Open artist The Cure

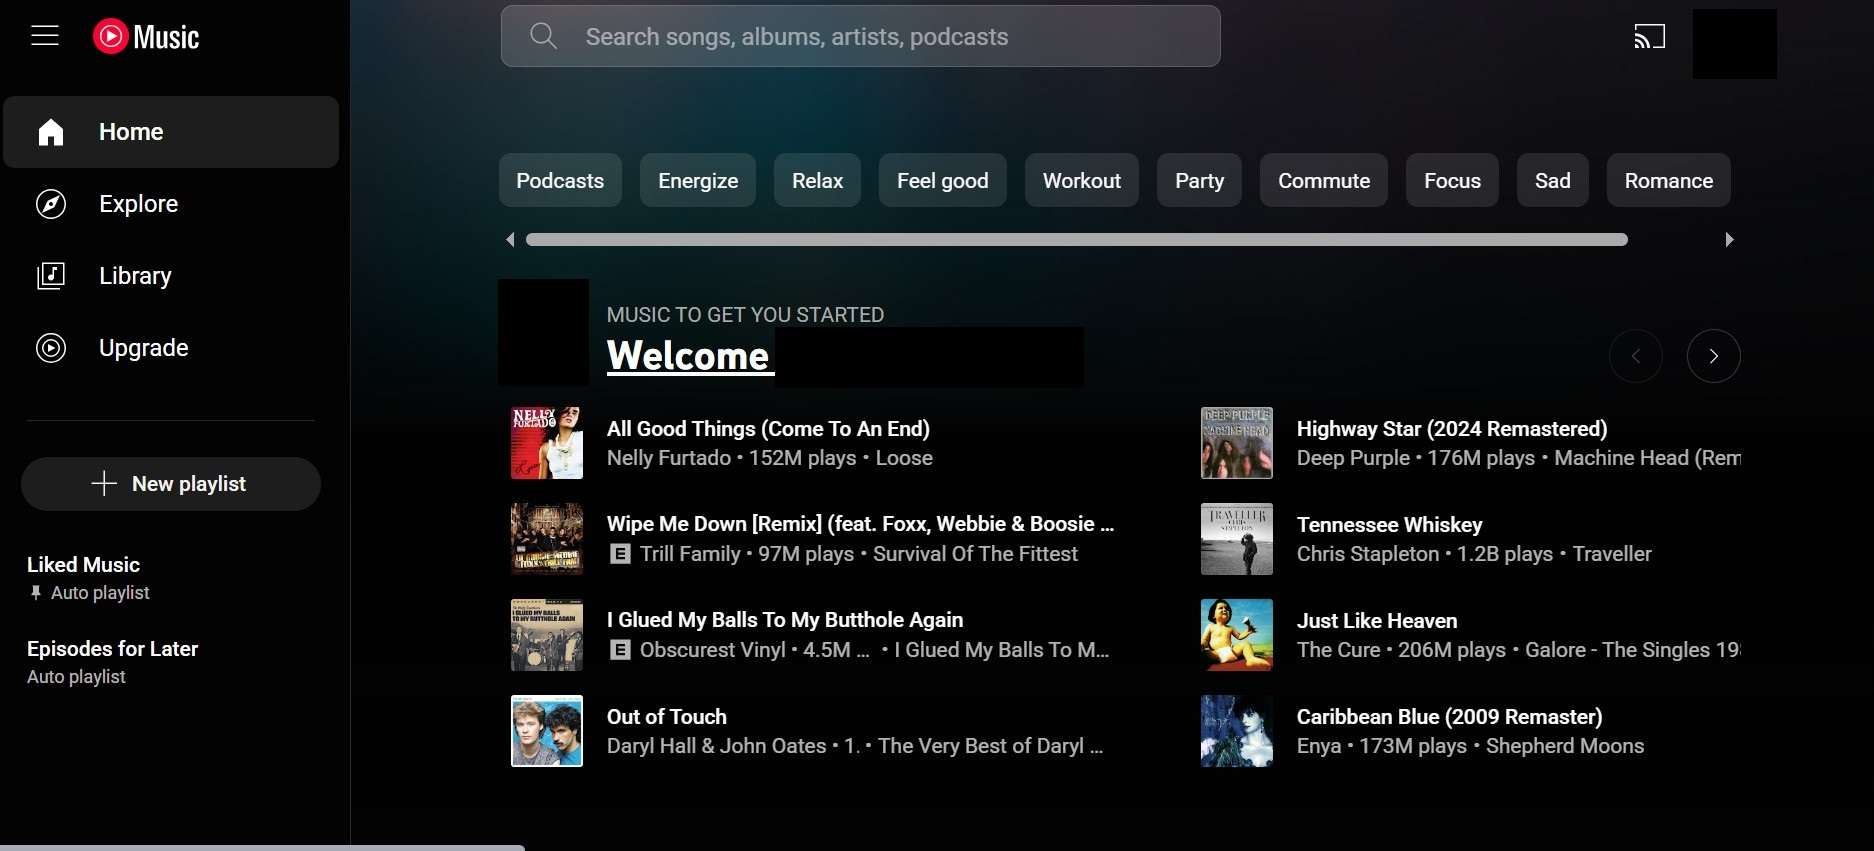[1339, 650]
